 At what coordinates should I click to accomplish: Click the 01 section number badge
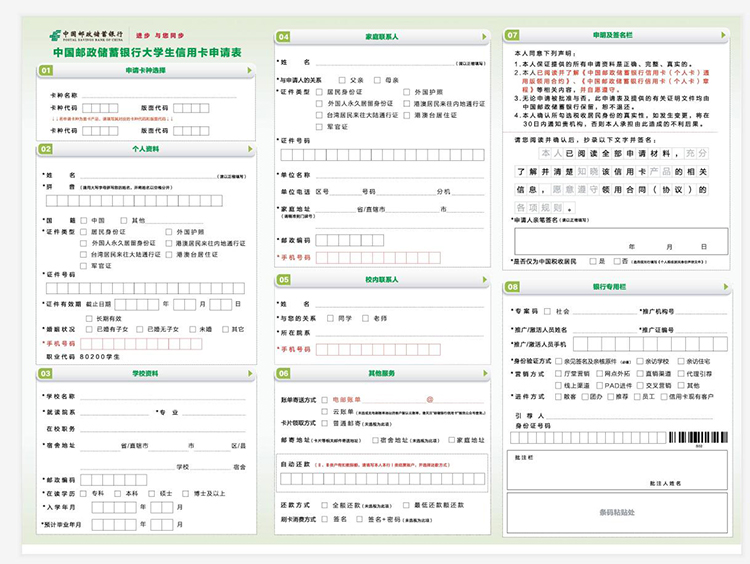45,70
